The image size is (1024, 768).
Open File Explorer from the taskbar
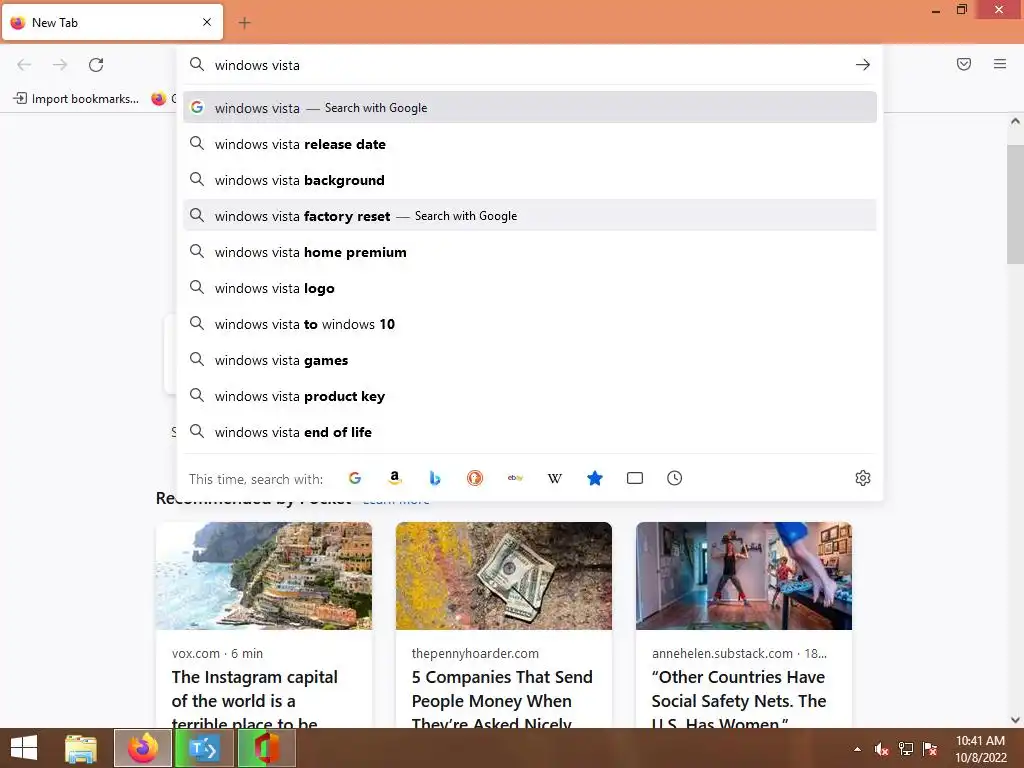click(81, 748)
